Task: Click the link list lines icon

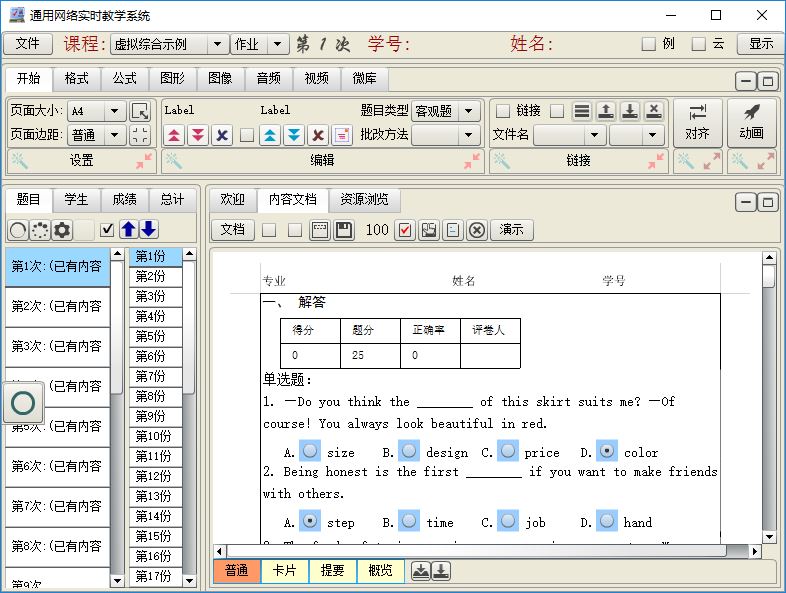Action: (581, 111)
